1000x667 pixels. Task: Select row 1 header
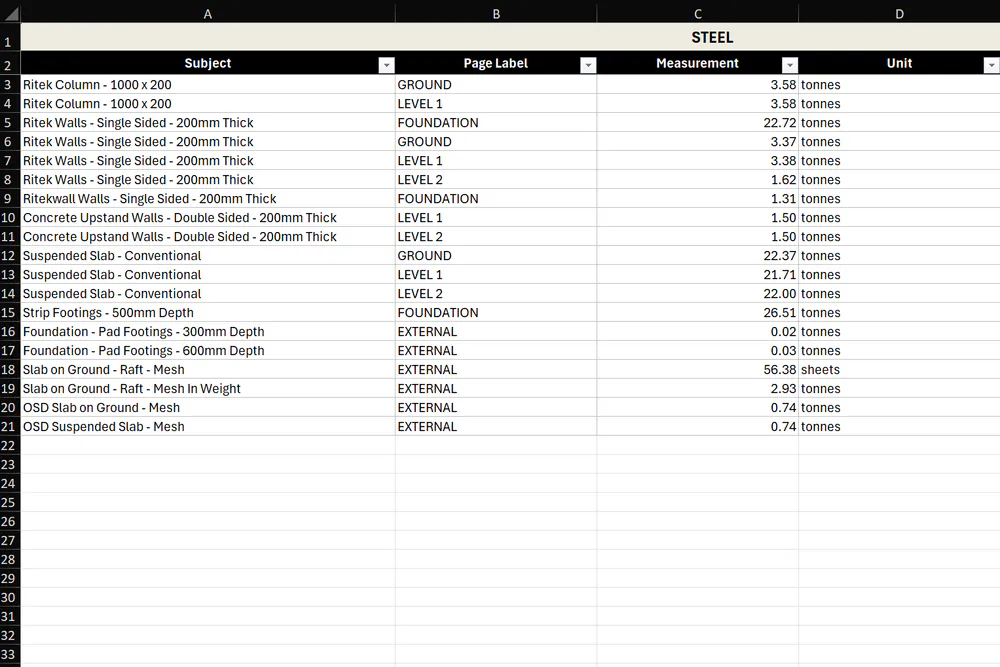coord(10,38)
